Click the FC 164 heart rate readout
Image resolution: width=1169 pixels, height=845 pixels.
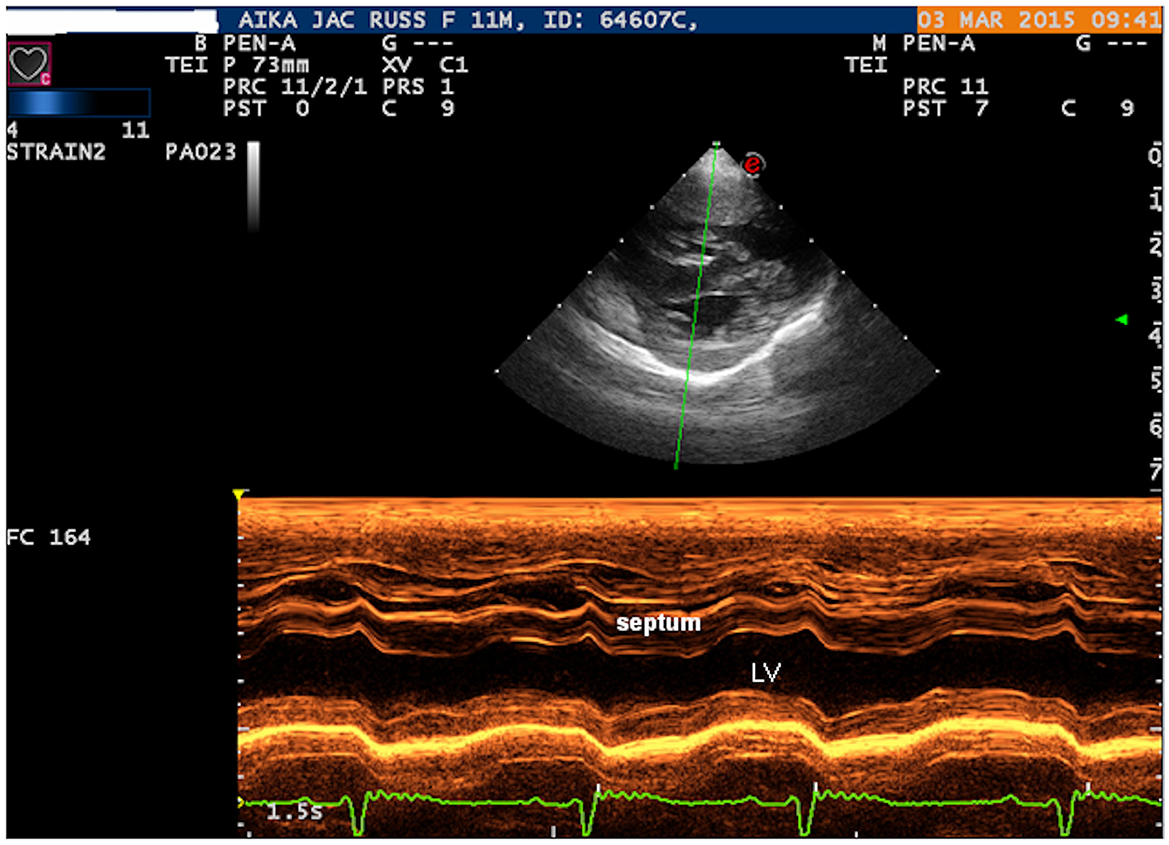48,538
